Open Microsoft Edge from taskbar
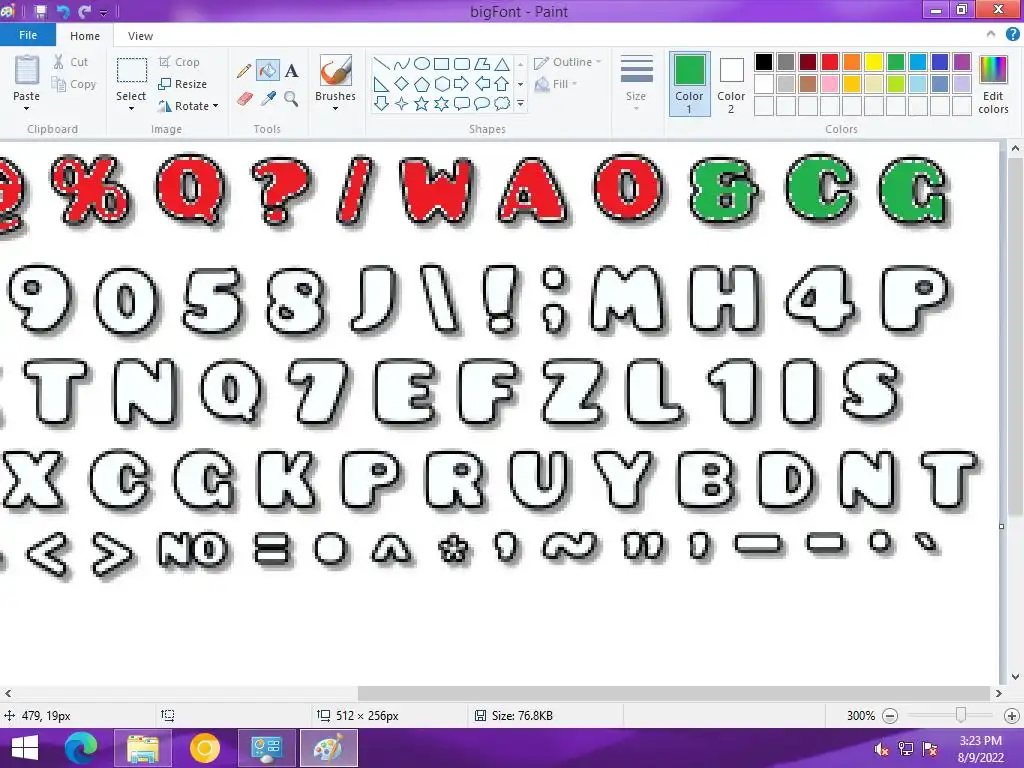This screenshot has width=1024, height=768. click(x=81, y=748)
